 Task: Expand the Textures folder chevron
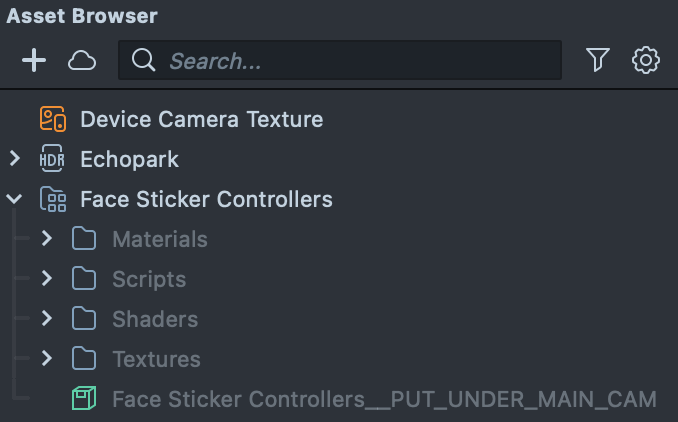click(47, 359)
